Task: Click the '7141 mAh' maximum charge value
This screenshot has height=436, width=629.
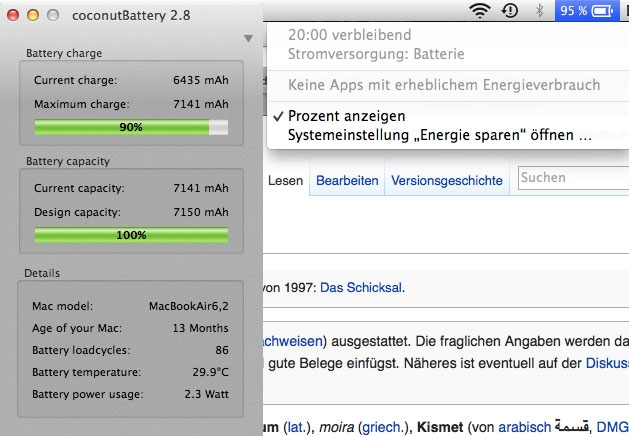Action: point(201,104)
